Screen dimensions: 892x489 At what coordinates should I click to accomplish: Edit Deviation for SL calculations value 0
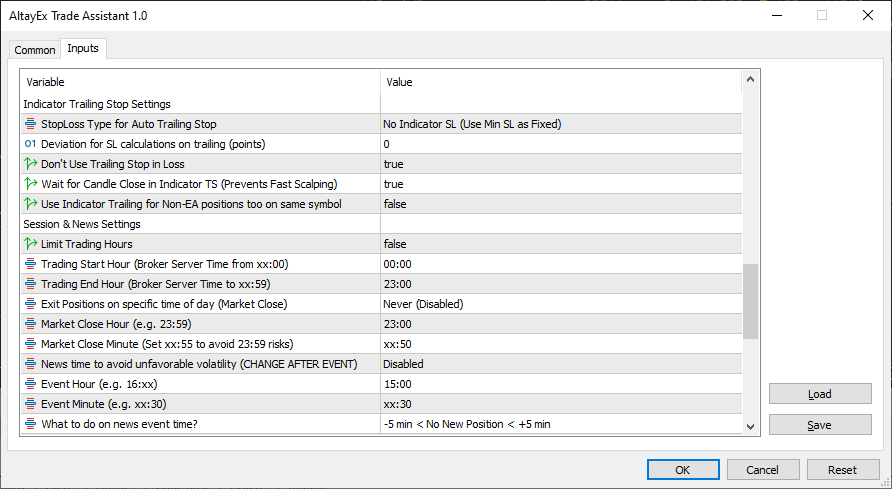tap(561, 144)
